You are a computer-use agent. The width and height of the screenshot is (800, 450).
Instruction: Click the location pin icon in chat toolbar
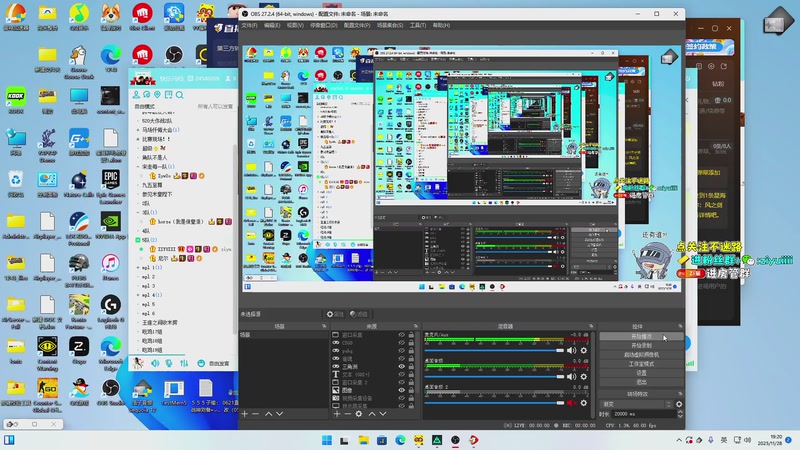[157, 95]
